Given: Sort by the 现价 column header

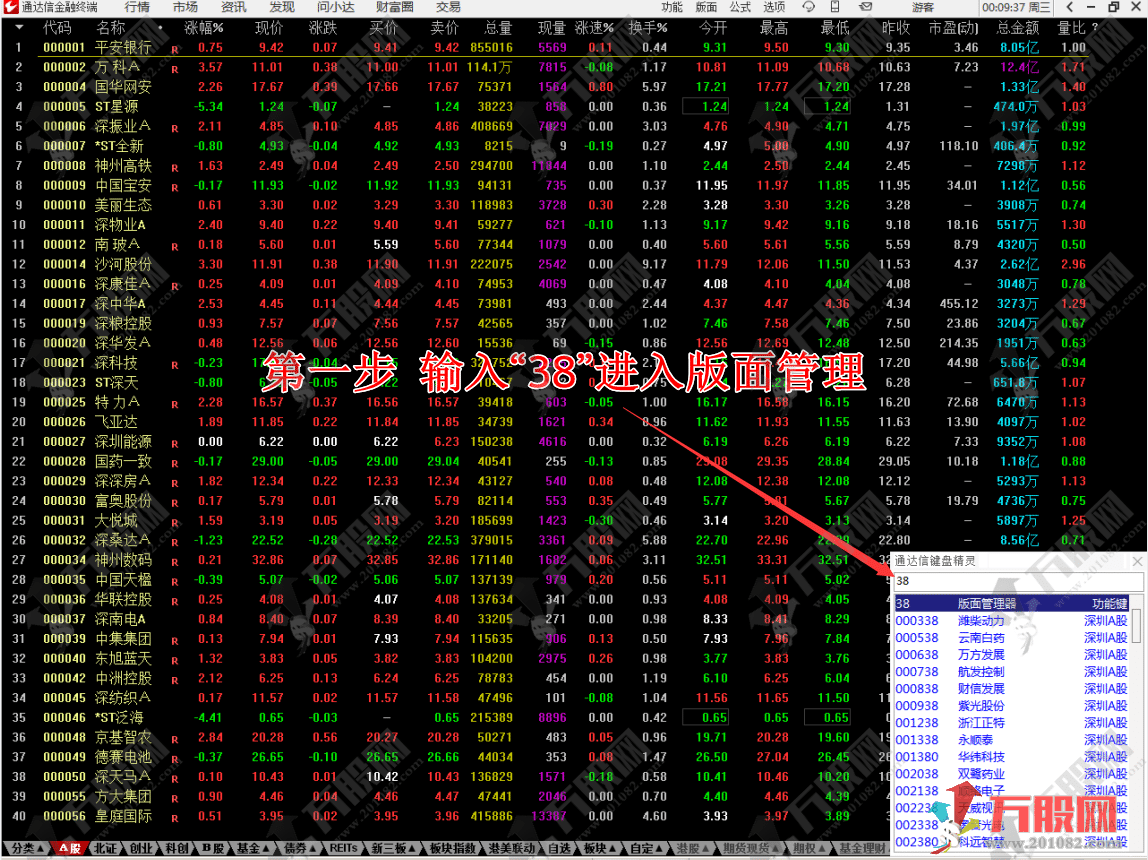Looking at the screenshot, I should click(x=269, y=28).
